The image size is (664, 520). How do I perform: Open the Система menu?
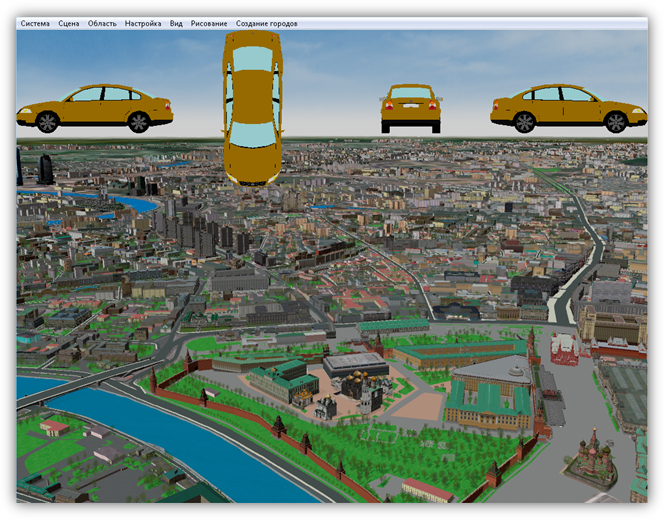point(34,23)
